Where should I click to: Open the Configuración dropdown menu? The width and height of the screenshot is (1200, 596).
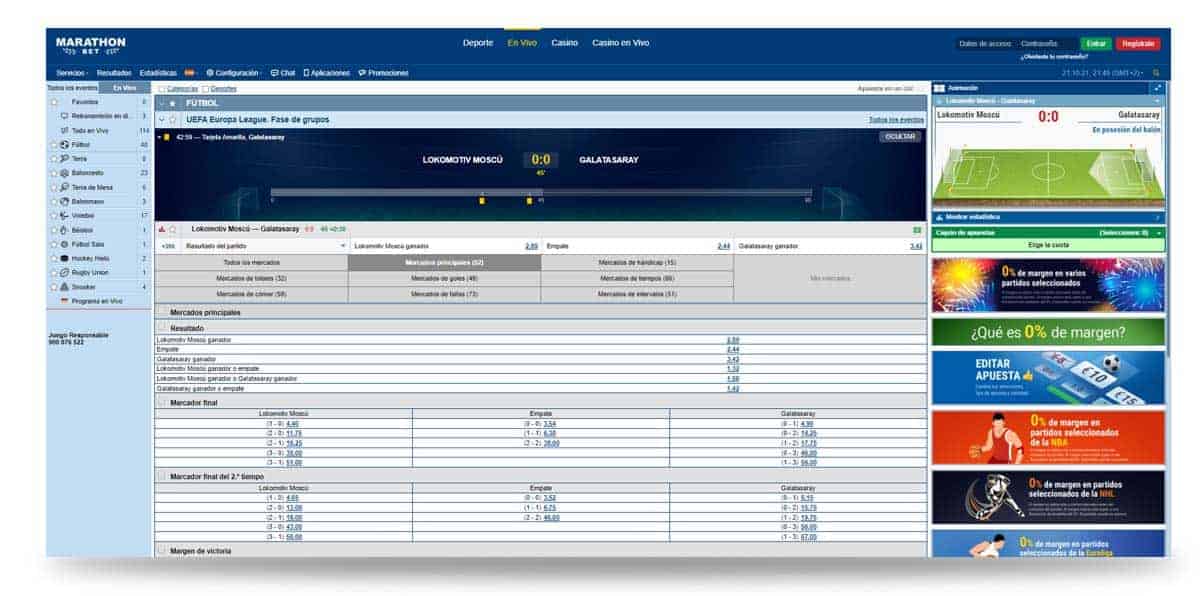click(x=235, y=73)
